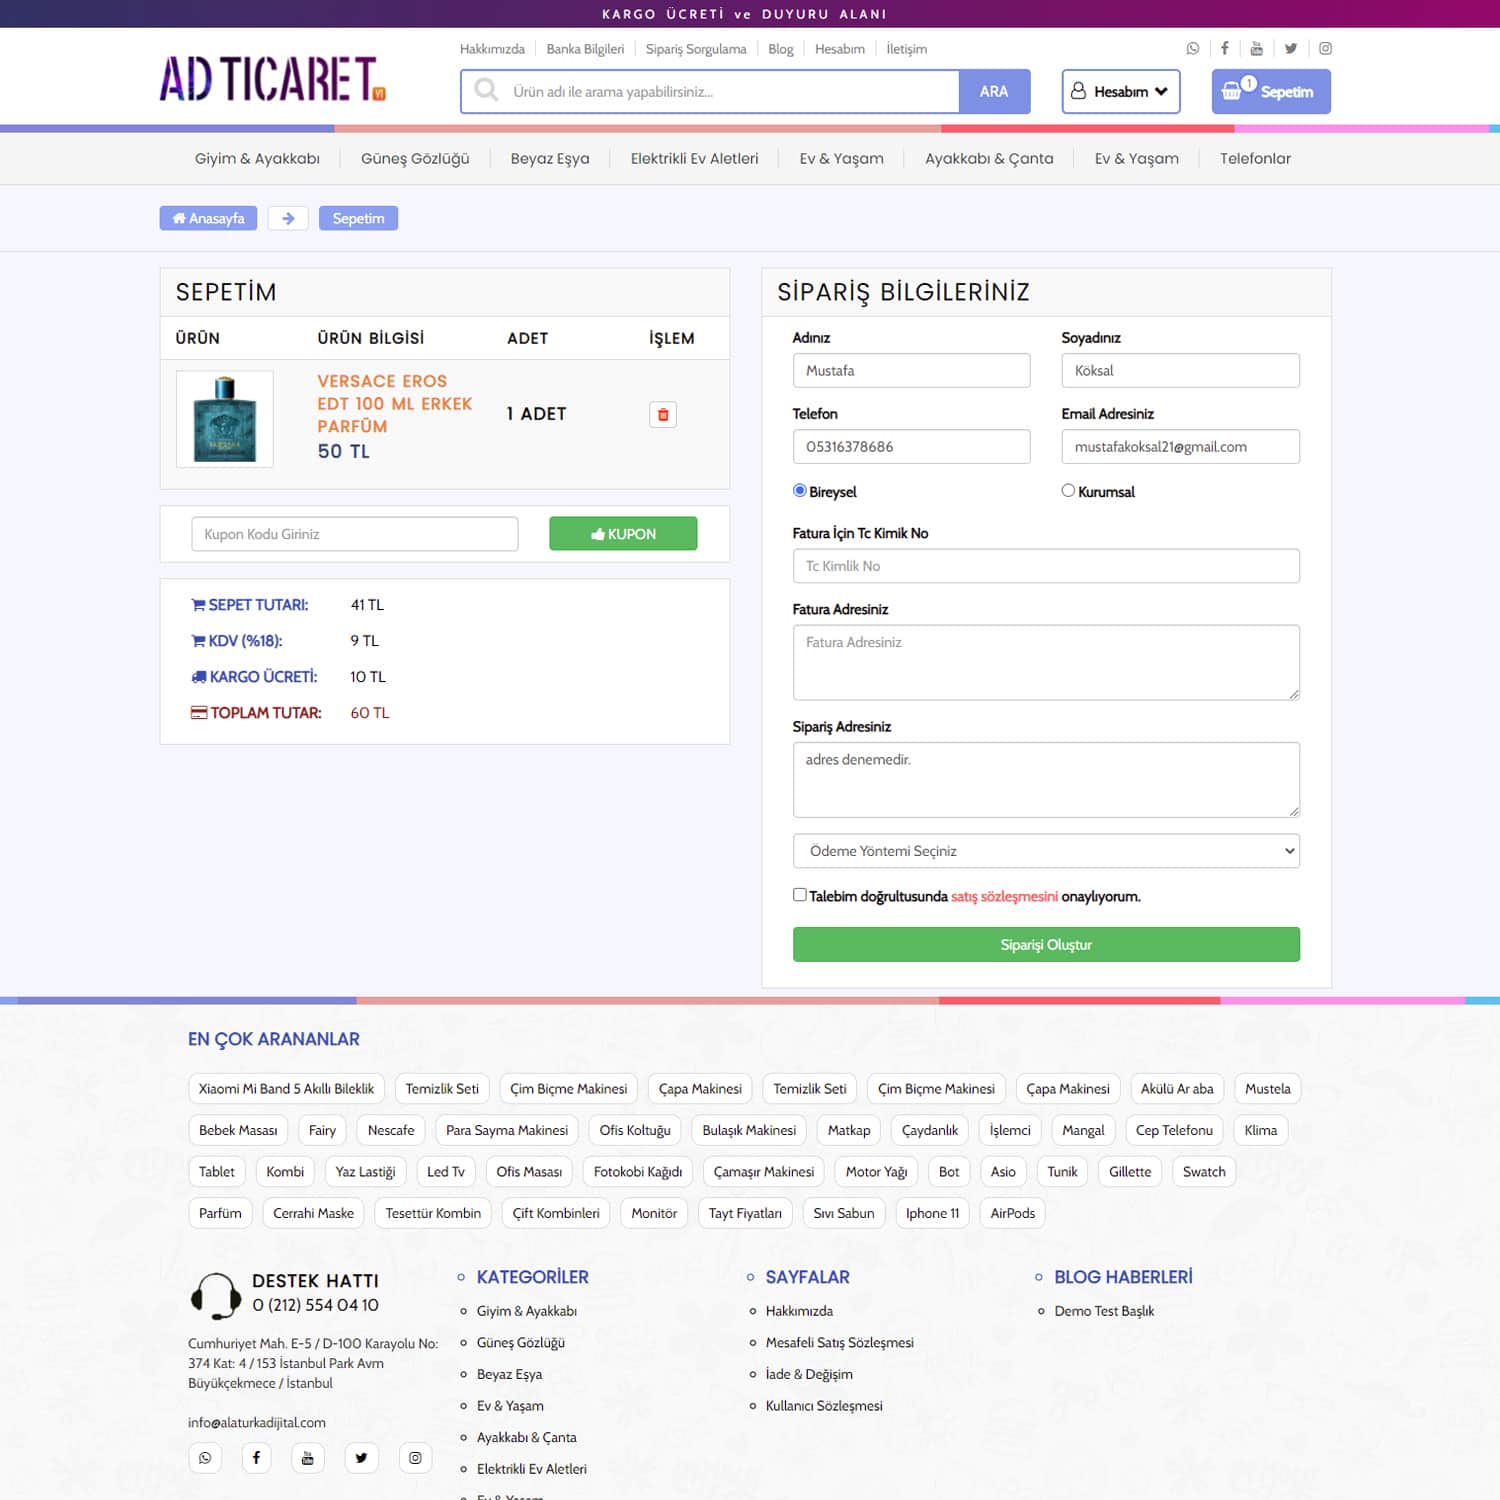Focus the Soyadınız input field
This screenshot has width=1500, height=1500.
(1180, 370)
